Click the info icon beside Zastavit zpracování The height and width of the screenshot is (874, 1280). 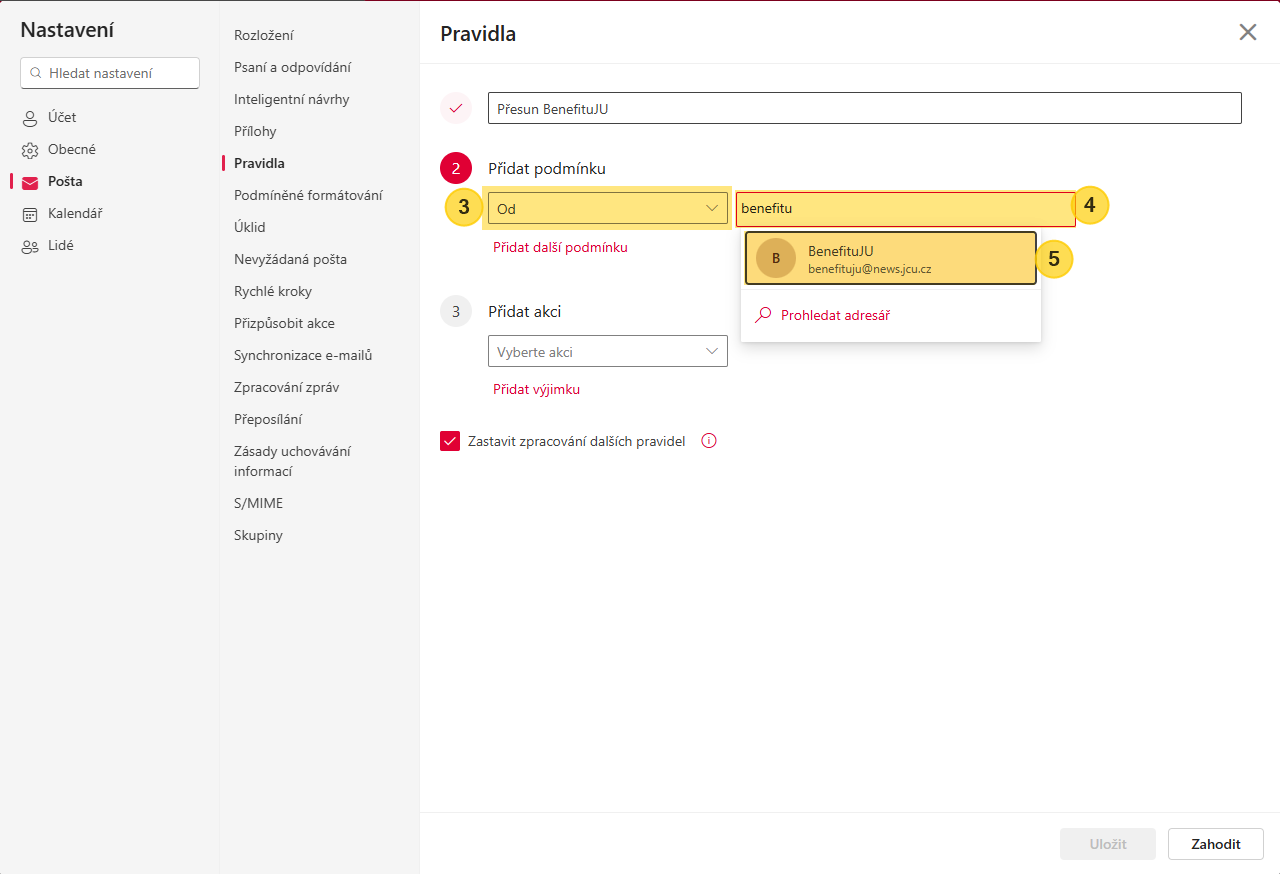pyautogui.click(x=709, y=441)
